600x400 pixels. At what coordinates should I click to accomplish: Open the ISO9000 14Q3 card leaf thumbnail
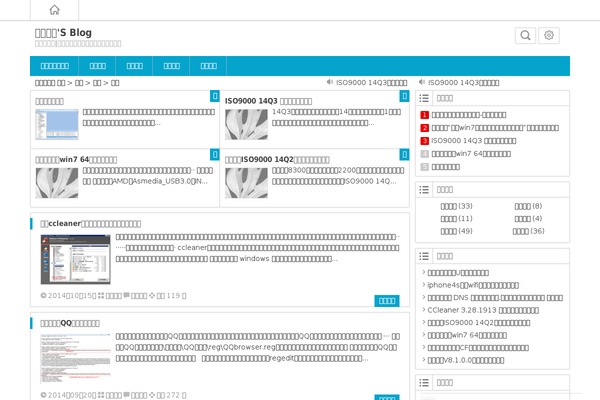click(246, 124)
